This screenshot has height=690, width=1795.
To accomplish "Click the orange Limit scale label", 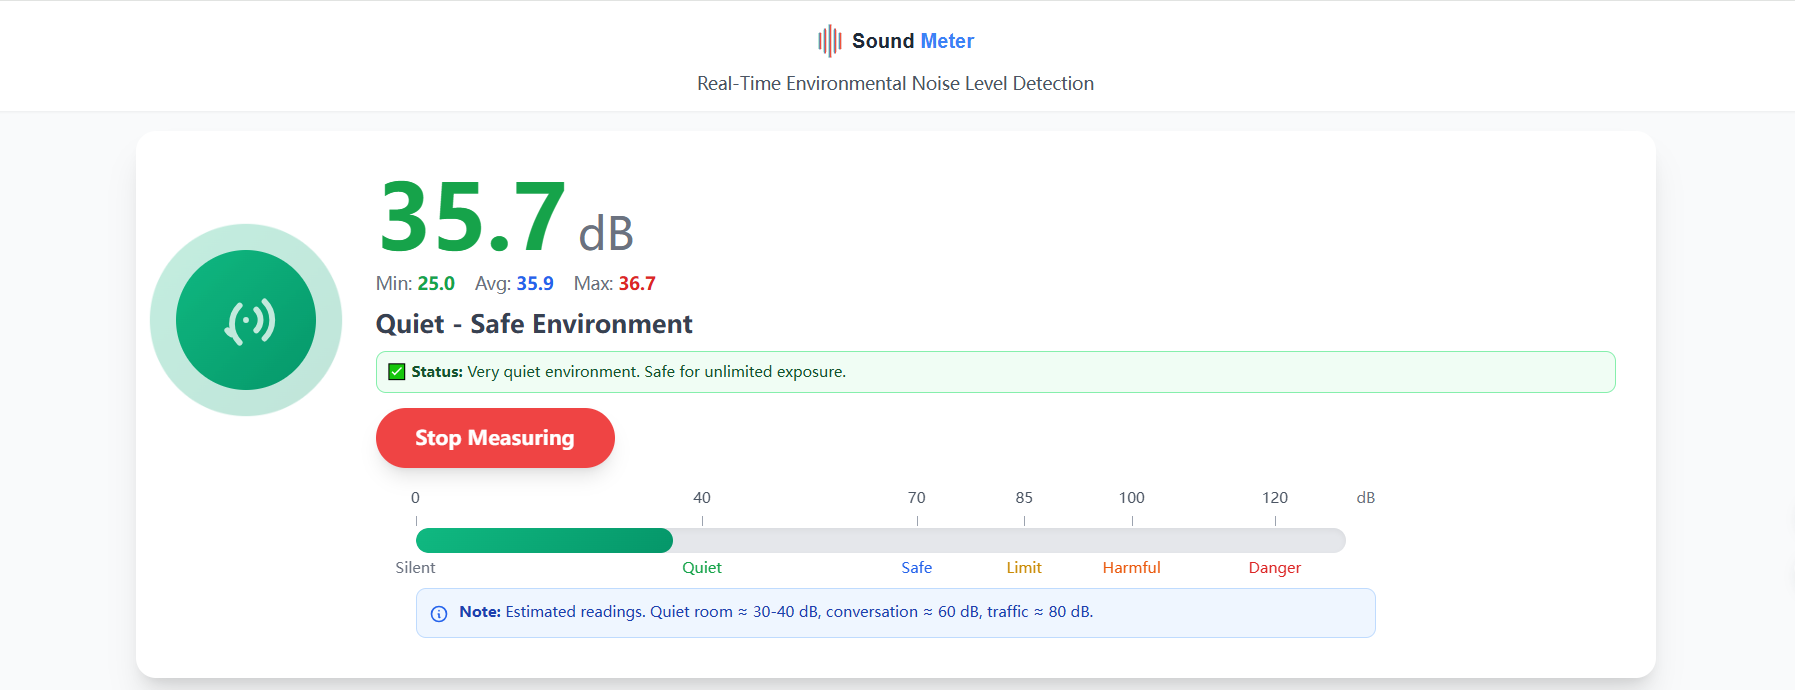I will pos(1024,568).
